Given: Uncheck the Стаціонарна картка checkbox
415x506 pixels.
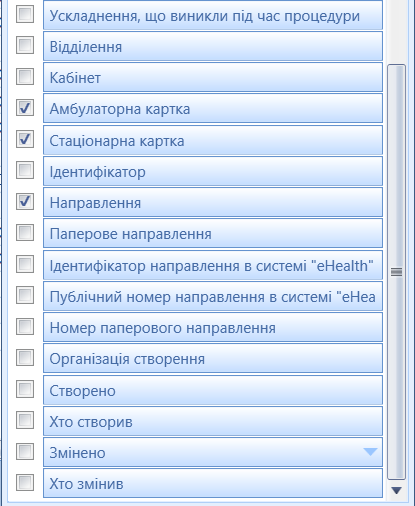Looking at the screenshot, I should [25, 139].
